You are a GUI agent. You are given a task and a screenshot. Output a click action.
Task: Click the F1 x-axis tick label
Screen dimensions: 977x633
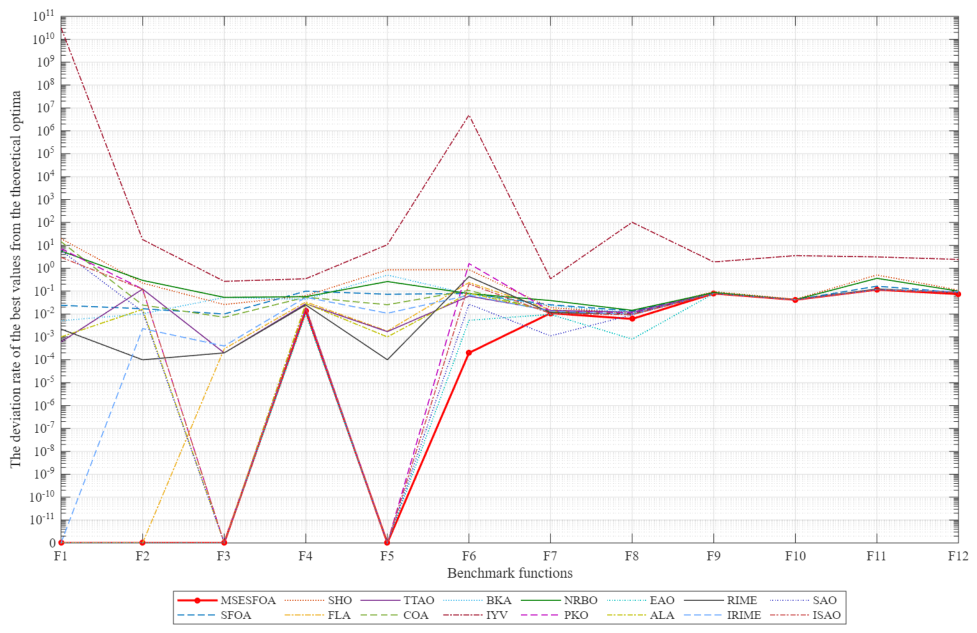60,556
